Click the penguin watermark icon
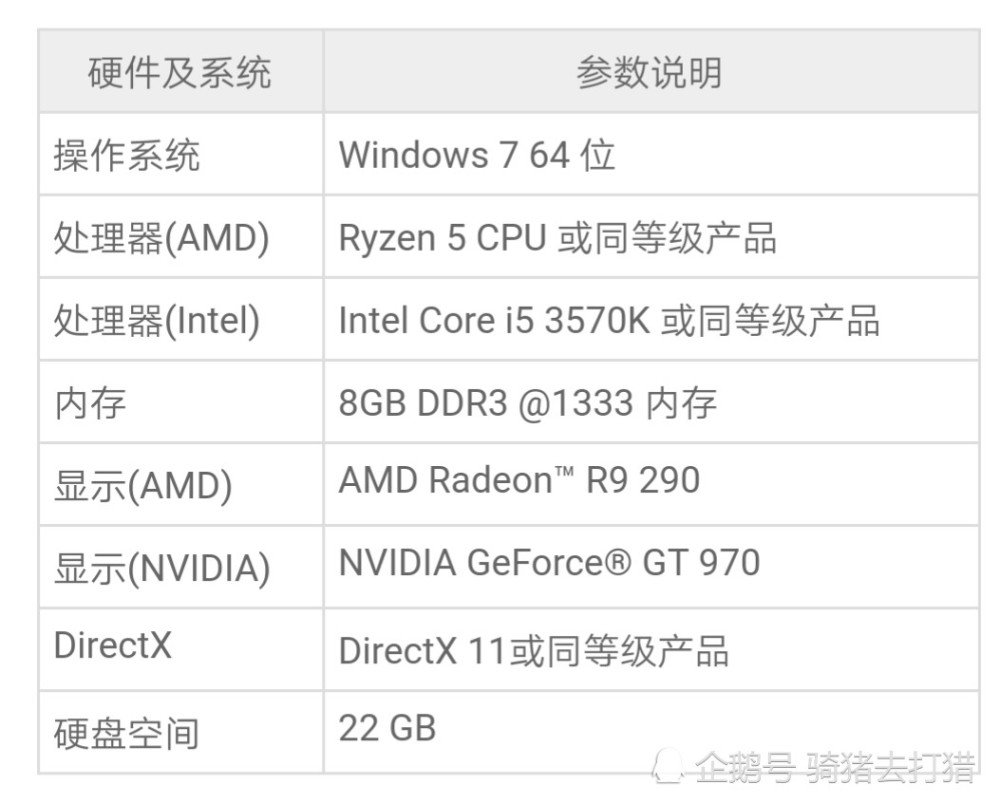The image size is (1000, 803). [x=666, y=765]
